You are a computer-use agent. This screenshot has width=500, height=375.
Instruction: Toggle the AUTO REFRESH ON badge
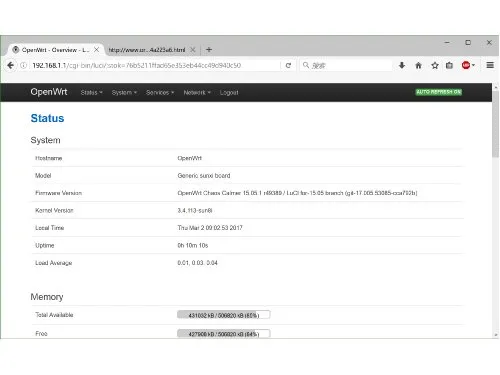pos(439,92)
